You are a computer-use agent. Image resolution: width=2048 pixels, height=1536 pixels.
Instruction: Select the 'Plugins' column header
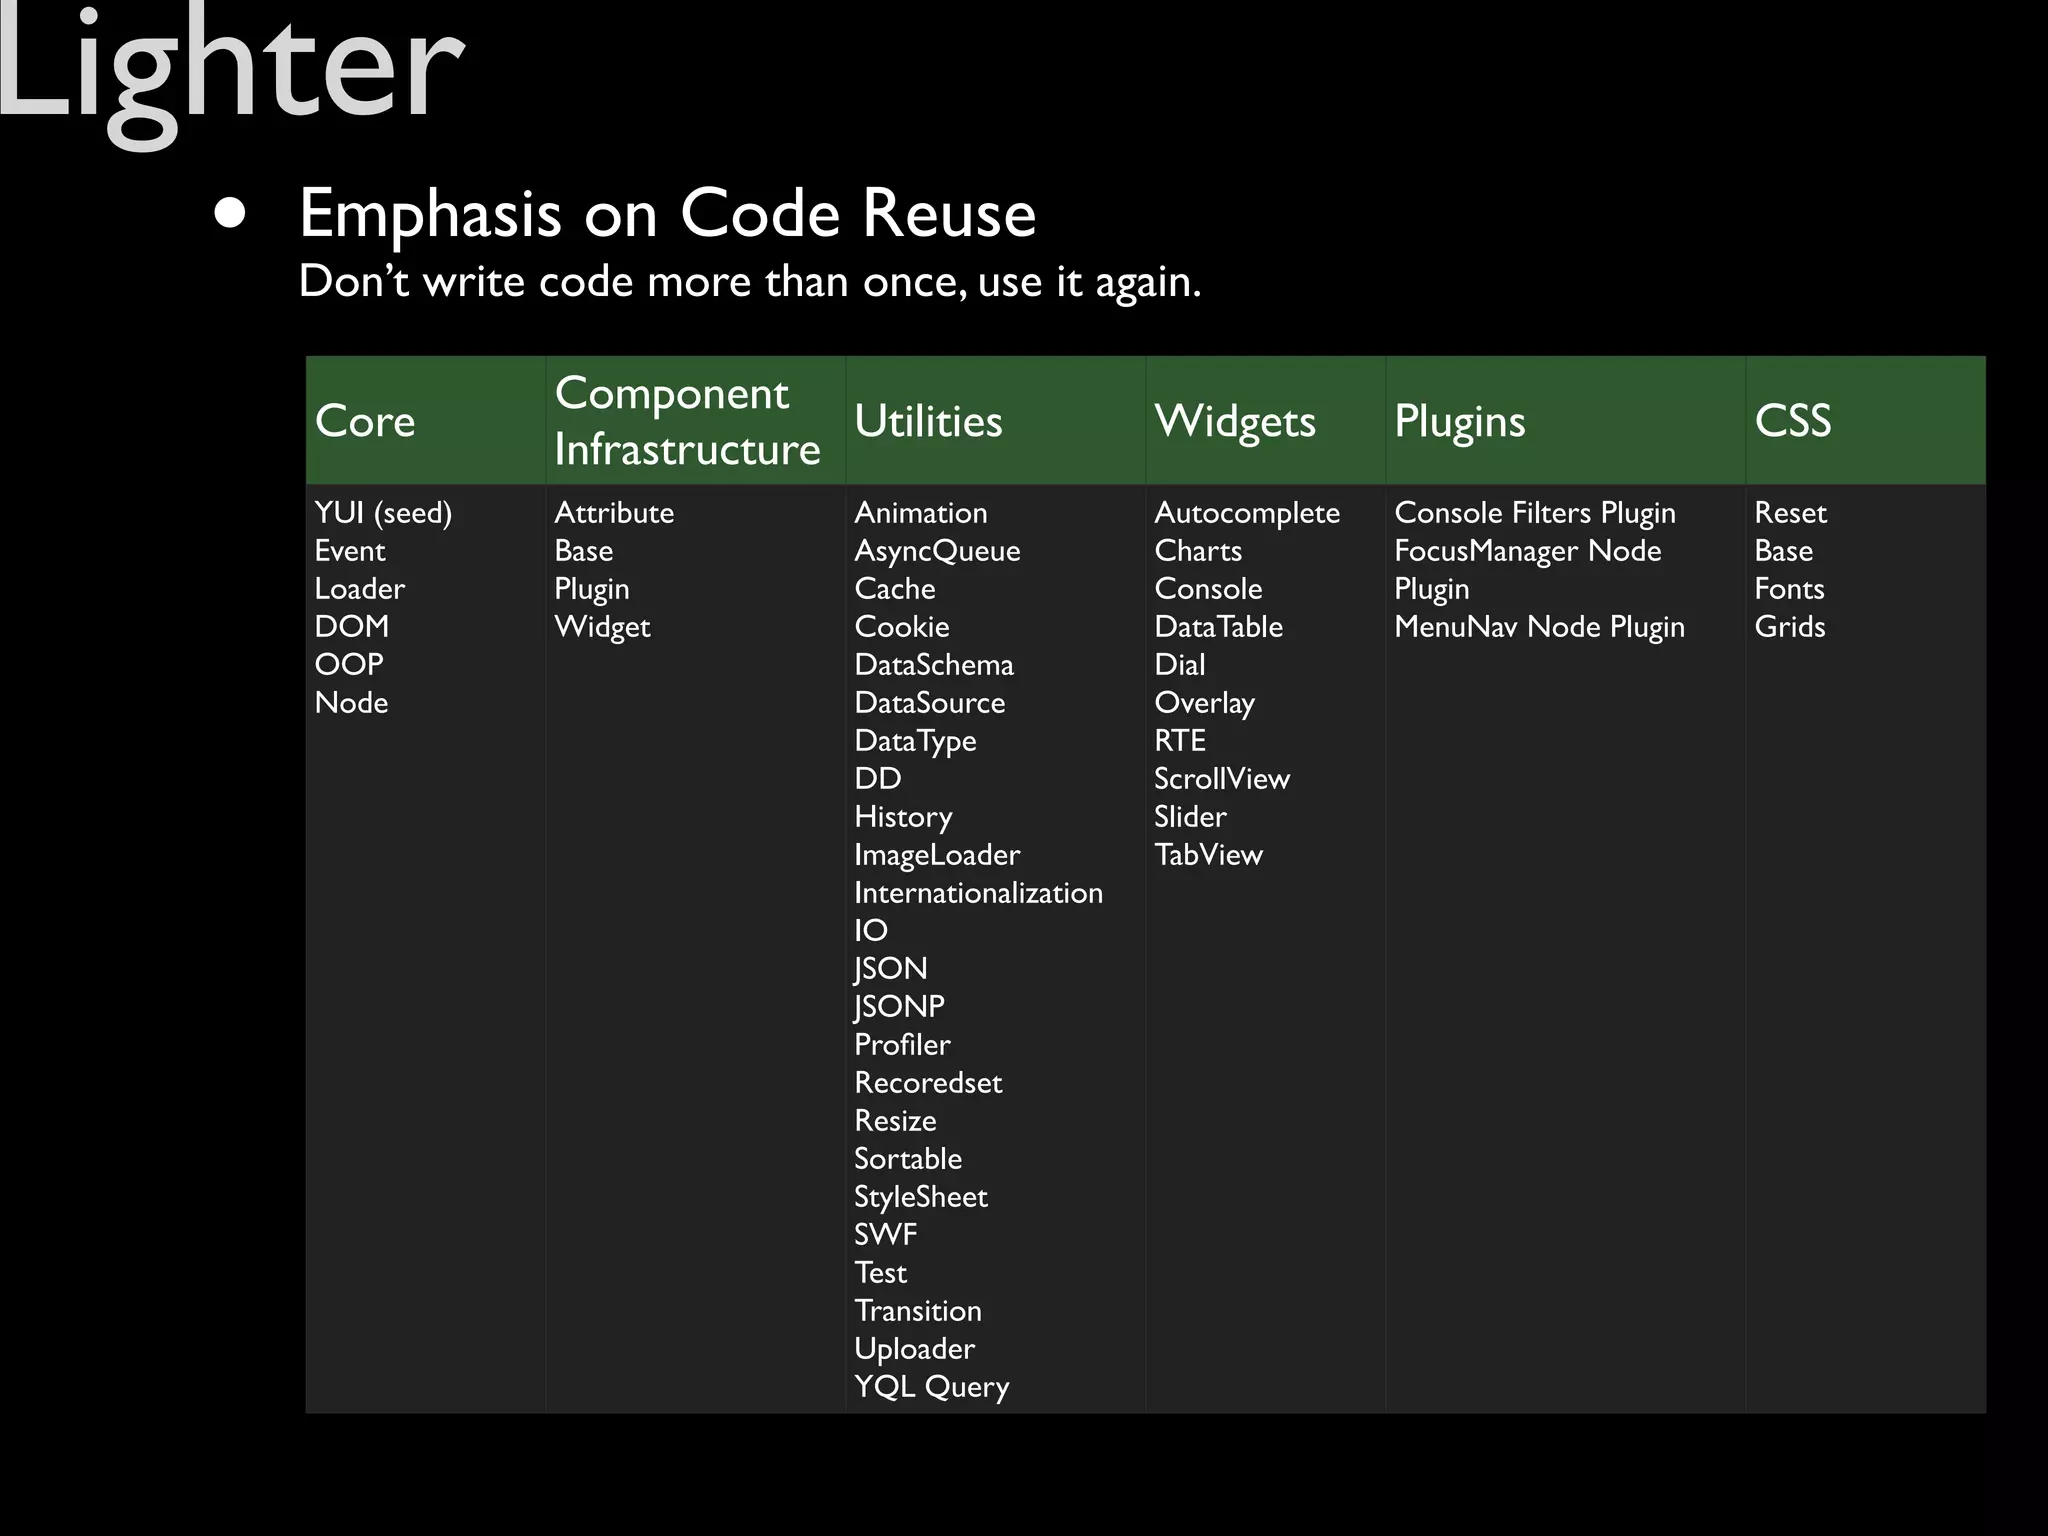(1566, 420)
